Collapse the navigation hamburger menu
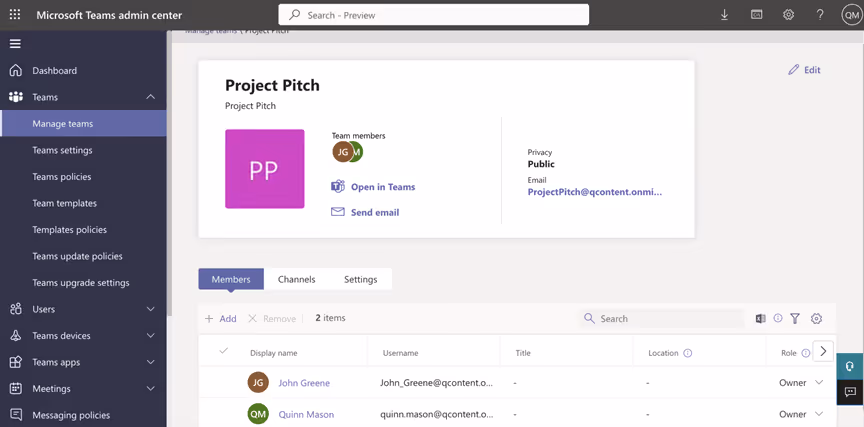 (x=15, y=44)
